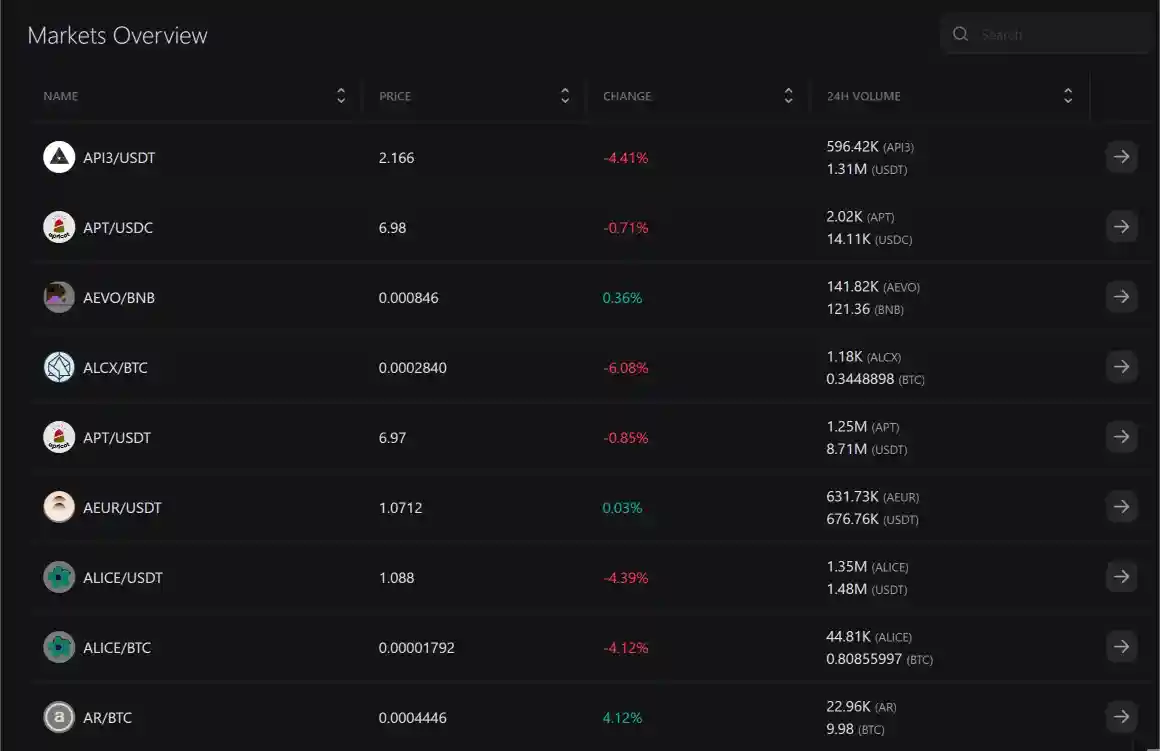Click the API3 coin logo icon

pyautogui.click(x=59, y=157)
